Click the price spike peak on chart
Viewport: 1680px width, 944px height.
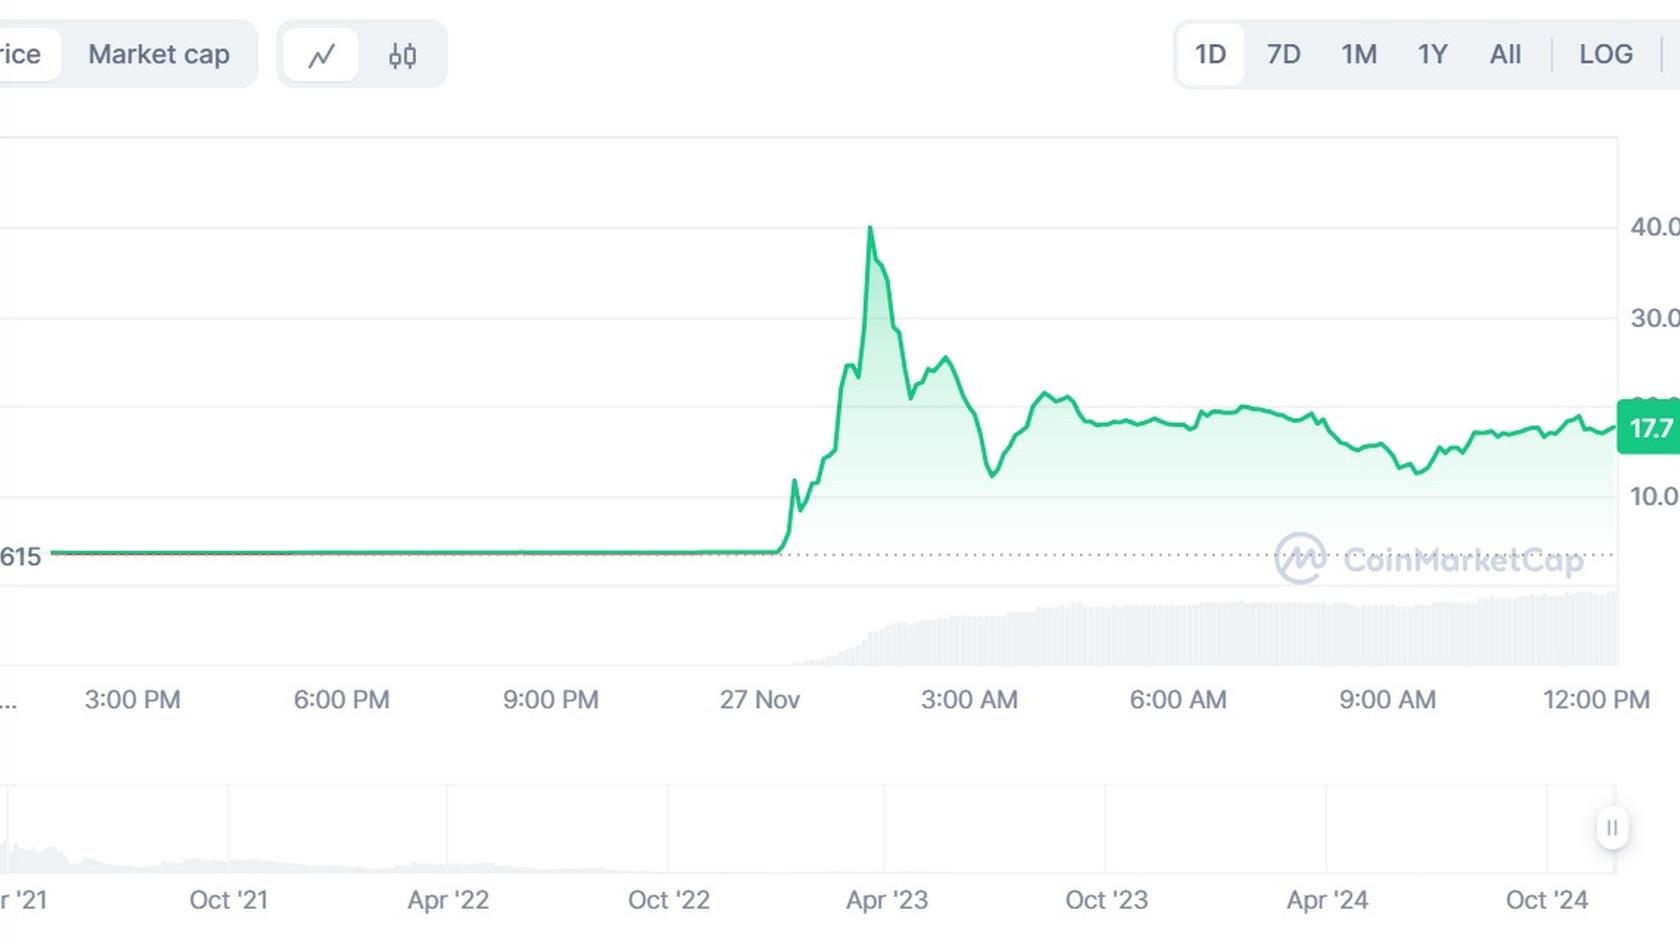click(870, 229)
